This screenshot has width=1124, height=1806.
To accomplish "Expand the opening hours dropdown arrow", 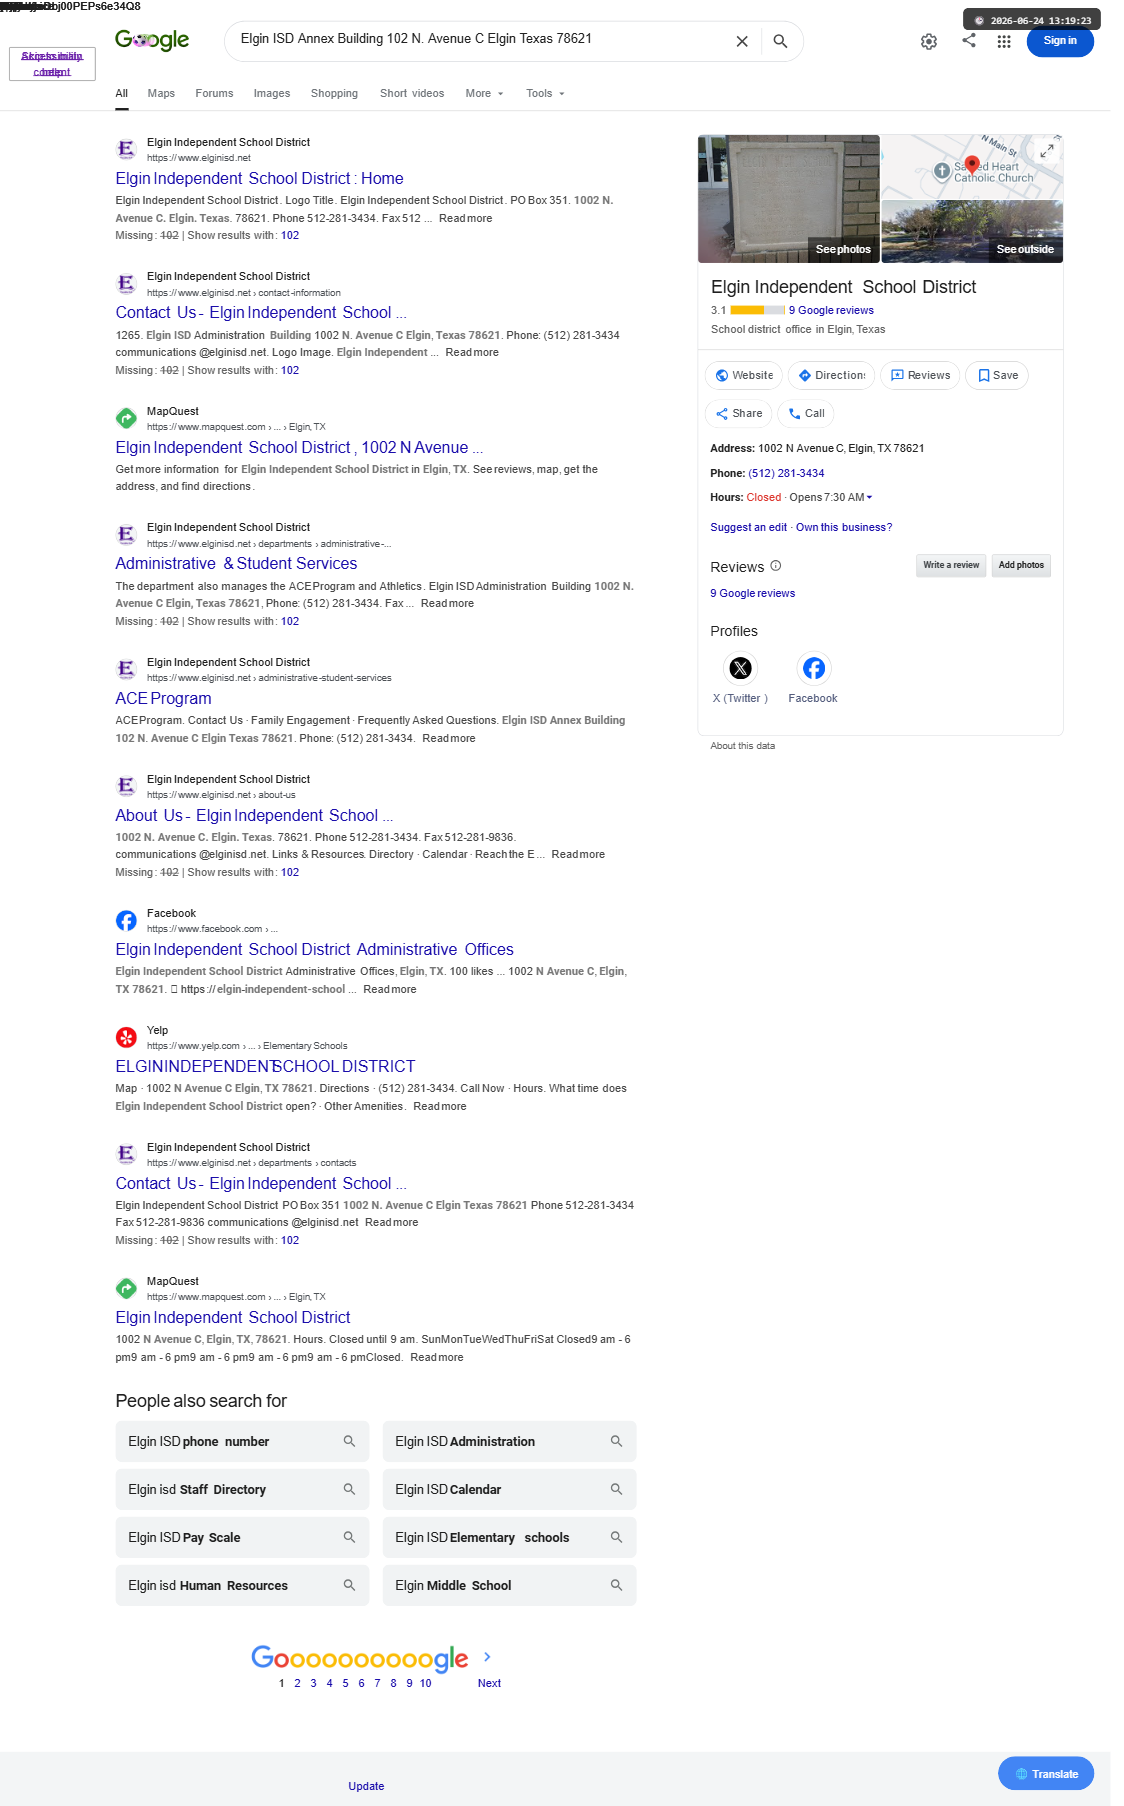I will pyautogui.click(x=869, y=497).
